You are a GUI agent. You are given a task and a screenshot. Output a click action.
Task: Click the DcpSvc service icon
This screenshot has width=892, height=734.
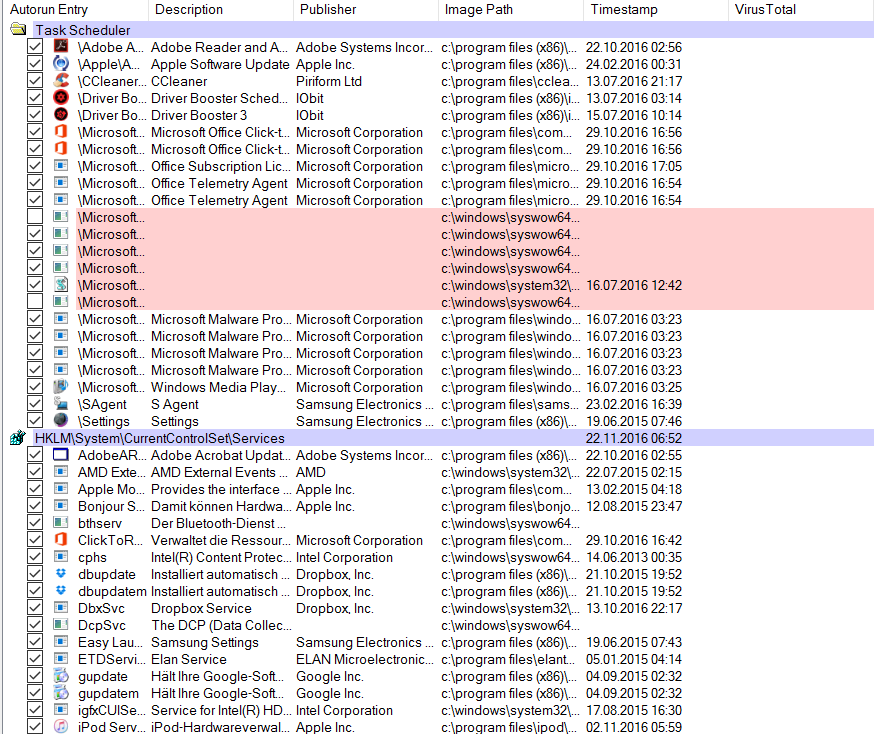(61, 625)
